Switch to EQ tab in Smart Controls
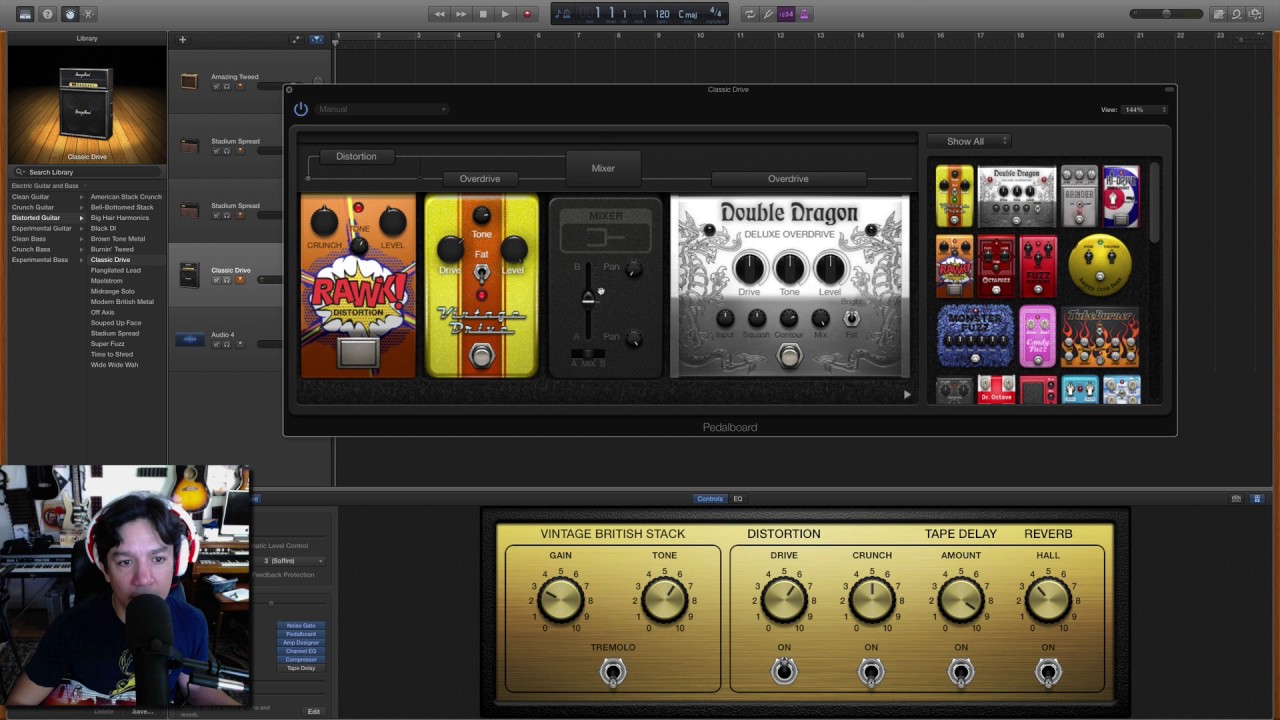The image size is (1280, 720). pos(738,499)
